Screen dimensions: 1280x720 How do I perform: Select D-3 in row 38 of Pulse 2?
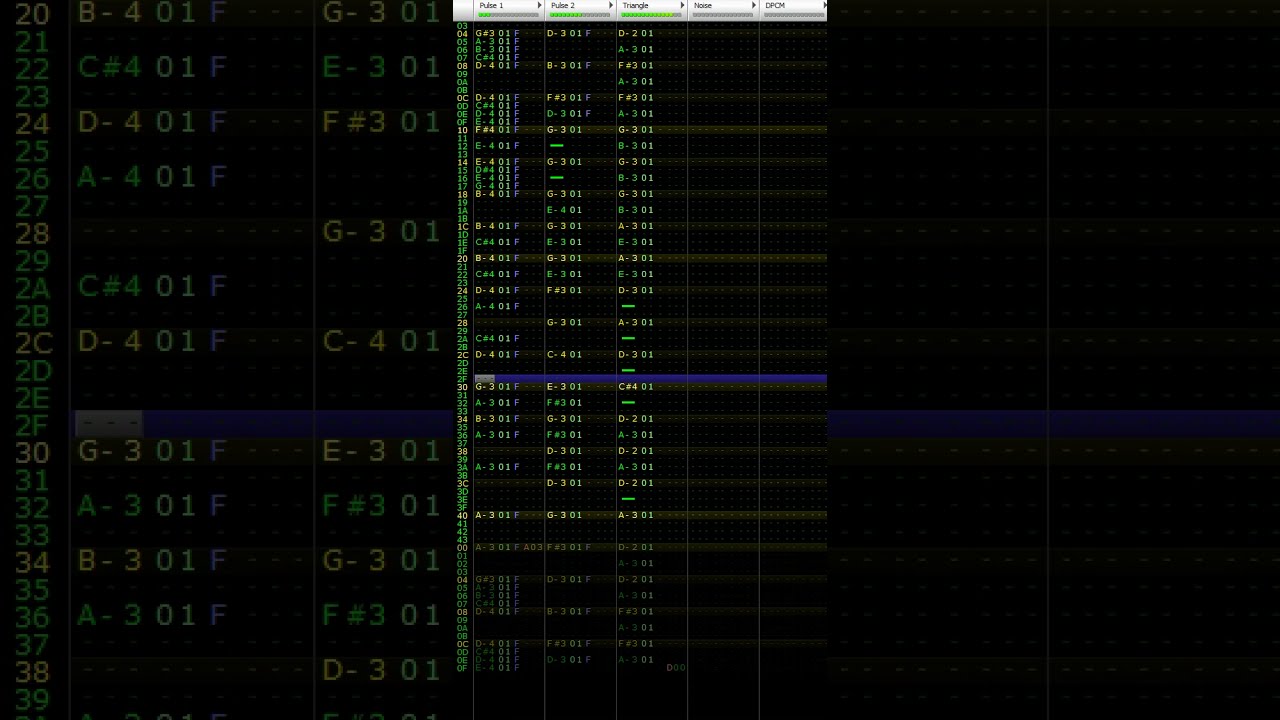coord(556,451)
